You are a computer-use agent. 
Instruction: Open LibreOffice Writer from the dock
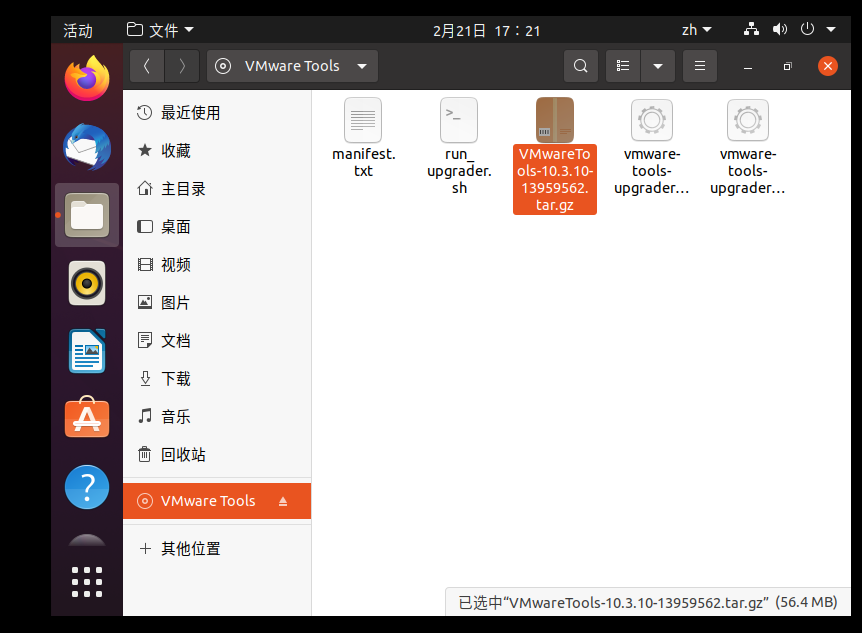[87, 351]
